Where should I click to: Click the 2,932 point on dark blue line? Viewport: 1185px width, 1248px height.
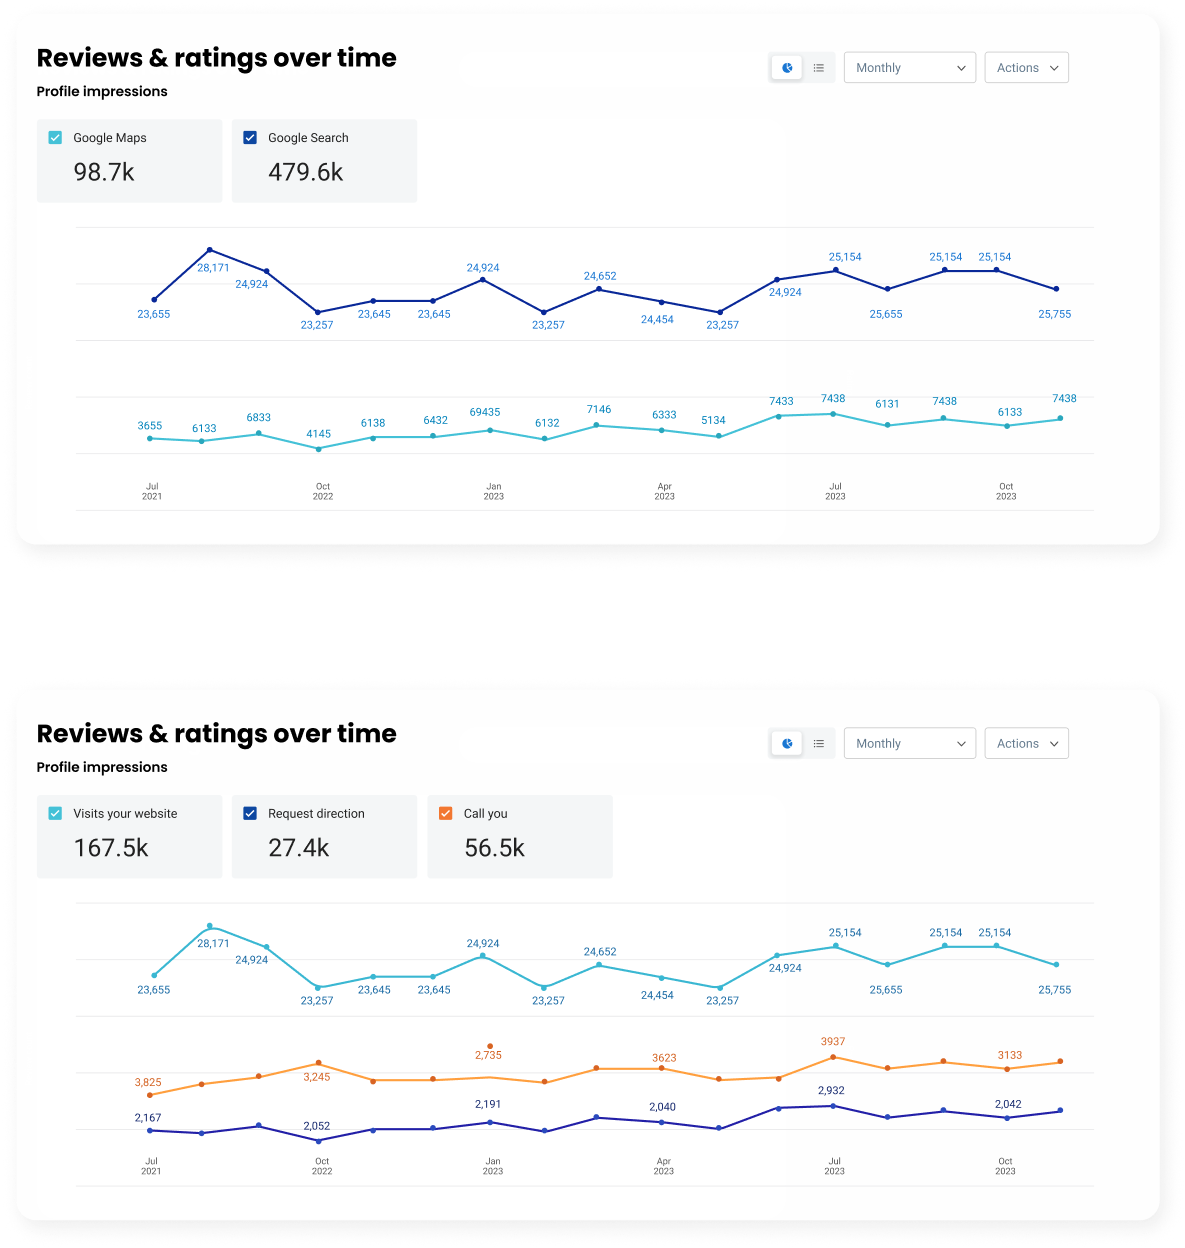pyautogui.click(x=833, y=1106)
